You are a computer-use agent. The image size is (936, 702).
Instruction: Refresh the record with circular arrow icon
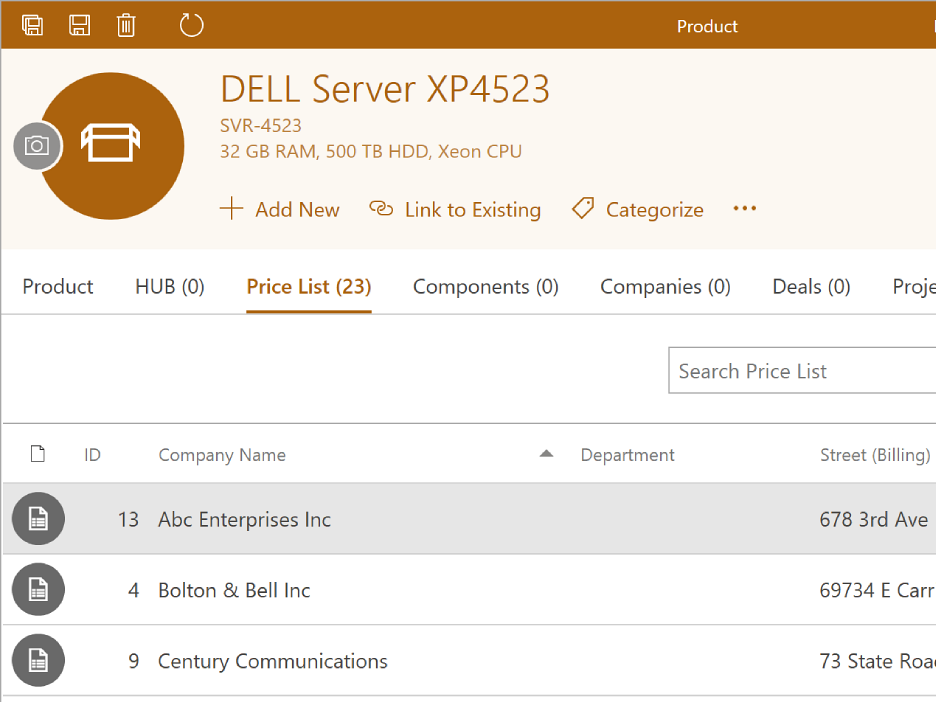[192, 25]
